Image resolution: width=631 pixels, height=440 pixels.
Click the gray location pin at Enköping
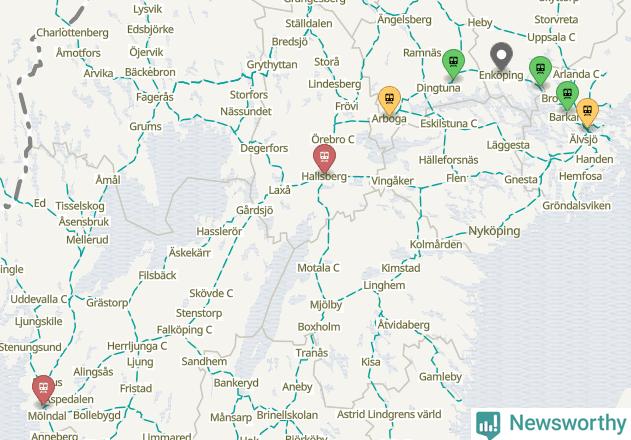pyautogui.click(x=501, y=56)
